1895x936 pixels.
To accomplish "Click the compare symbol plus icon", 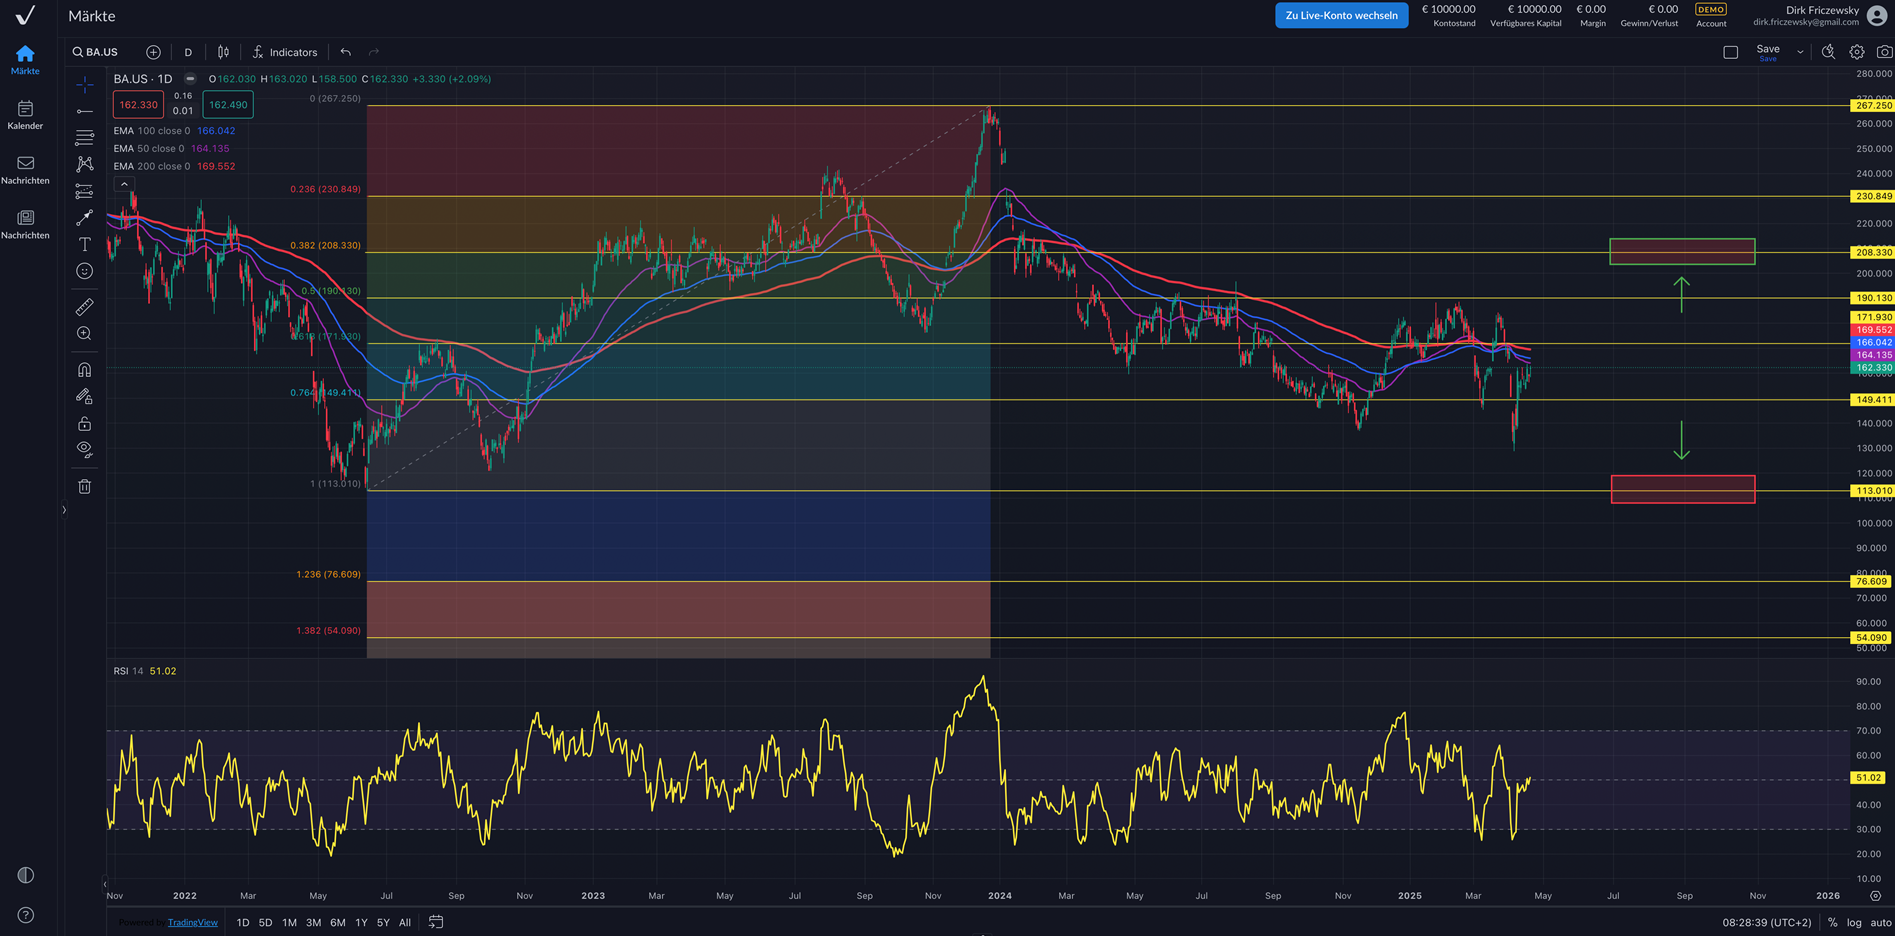I will click(x=153, y=52).
